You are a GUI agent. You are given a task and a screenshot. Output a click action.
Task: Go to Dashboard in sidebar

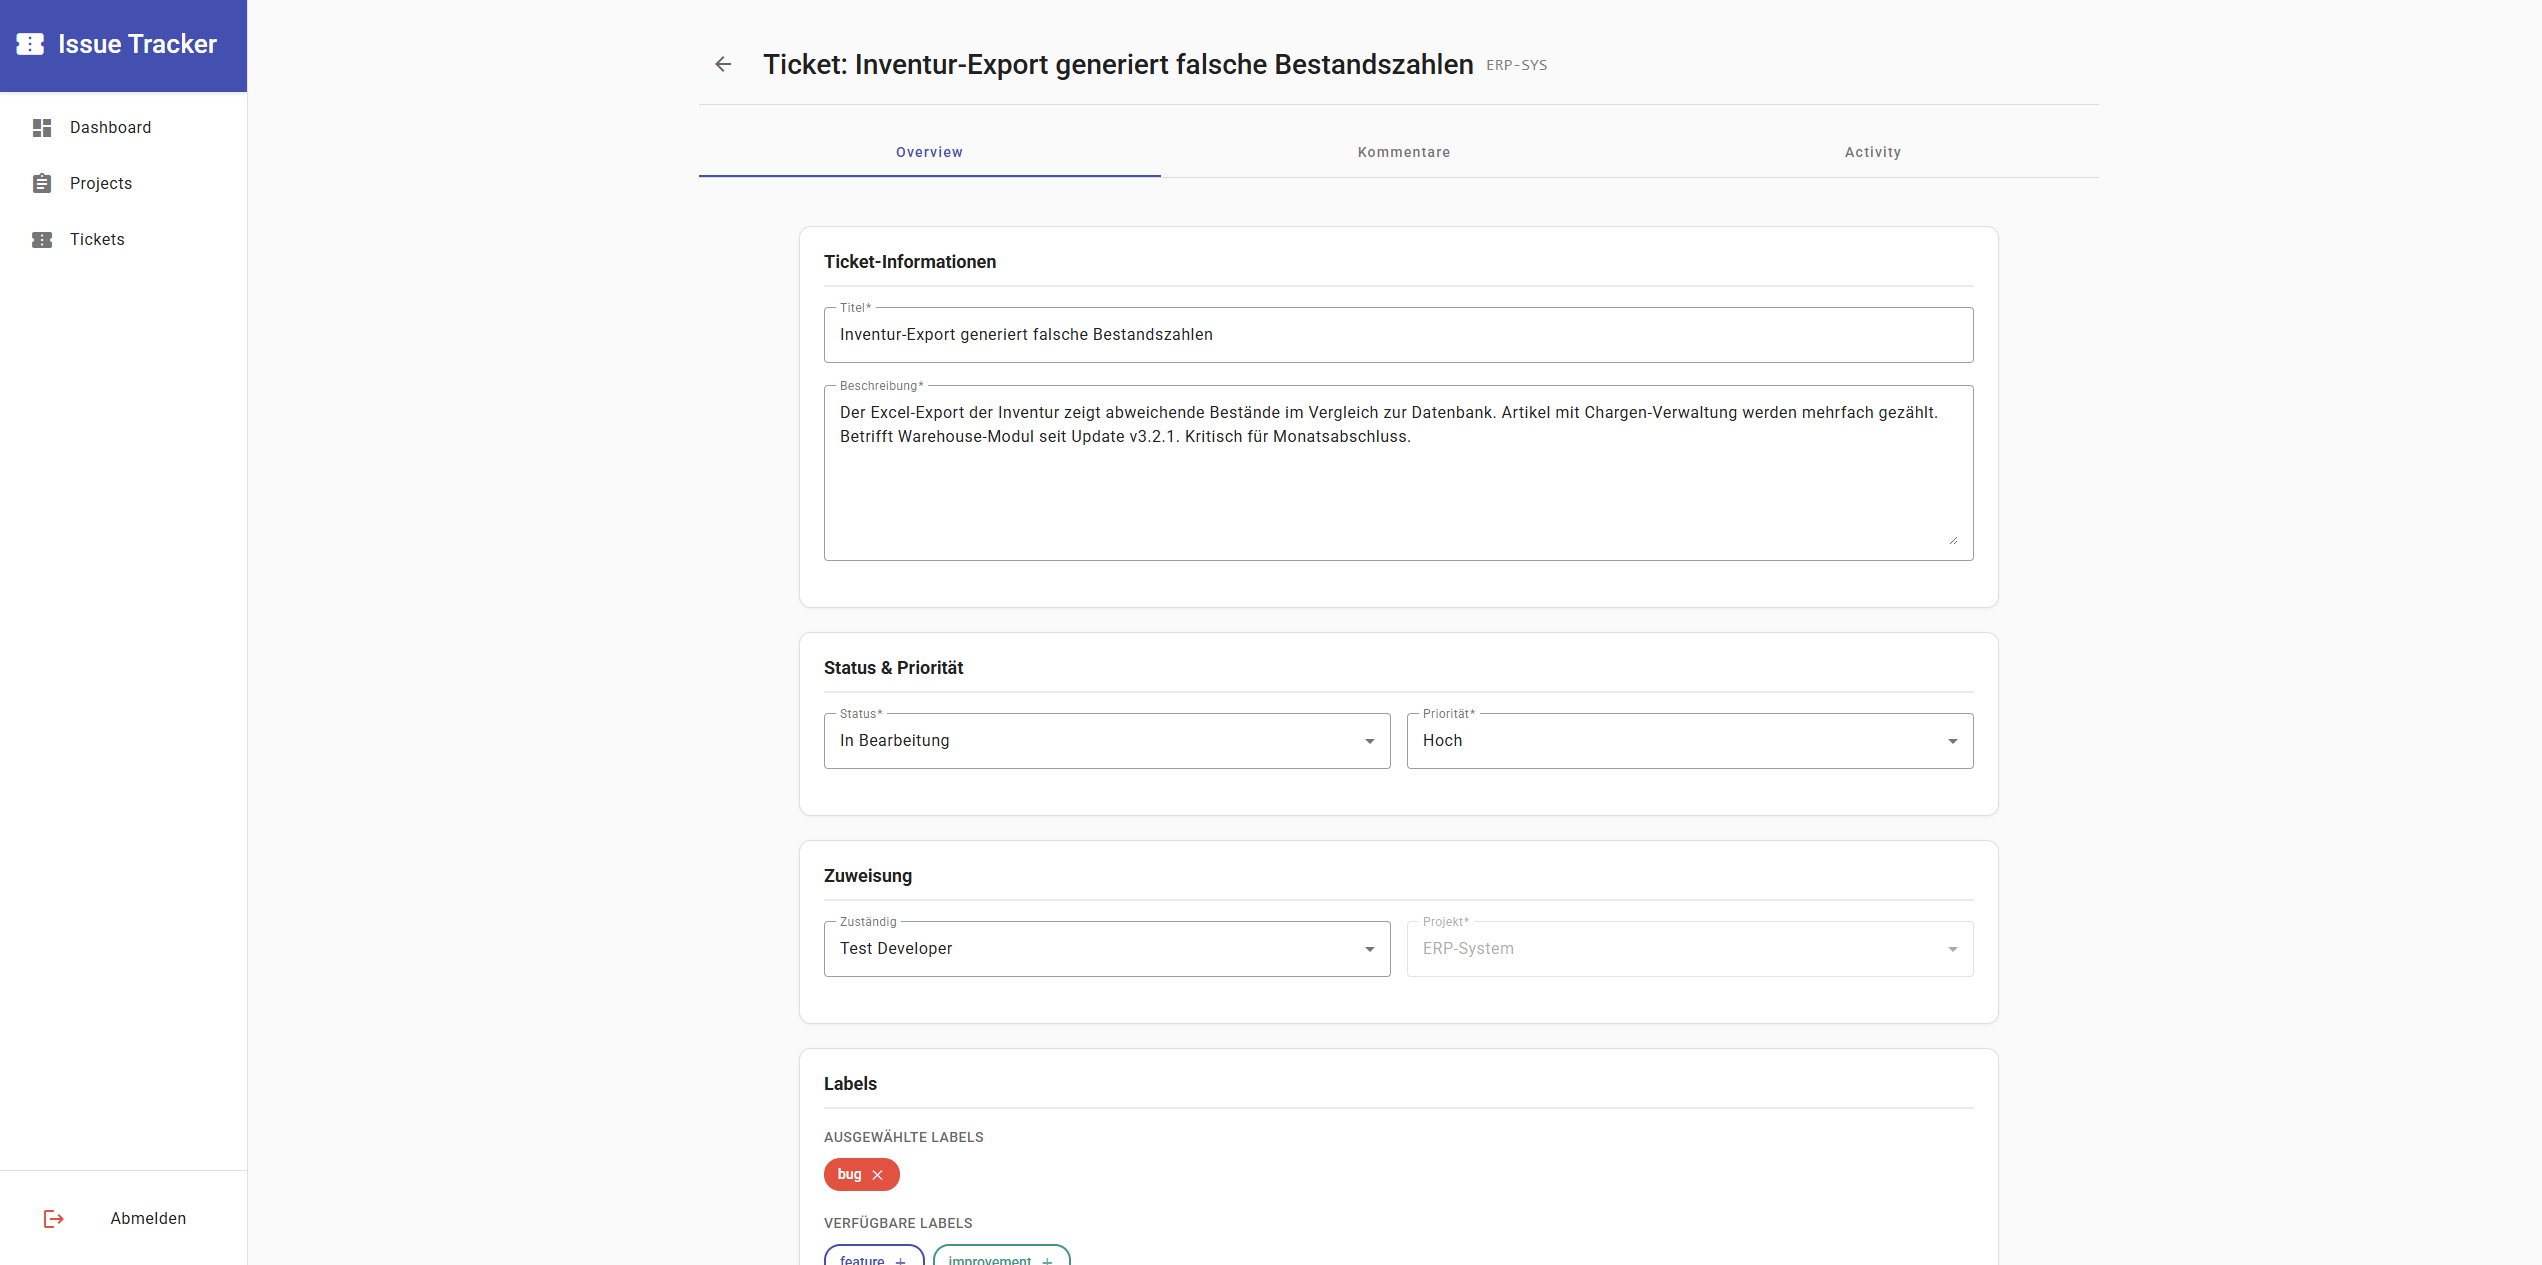[x=124, y=128]
